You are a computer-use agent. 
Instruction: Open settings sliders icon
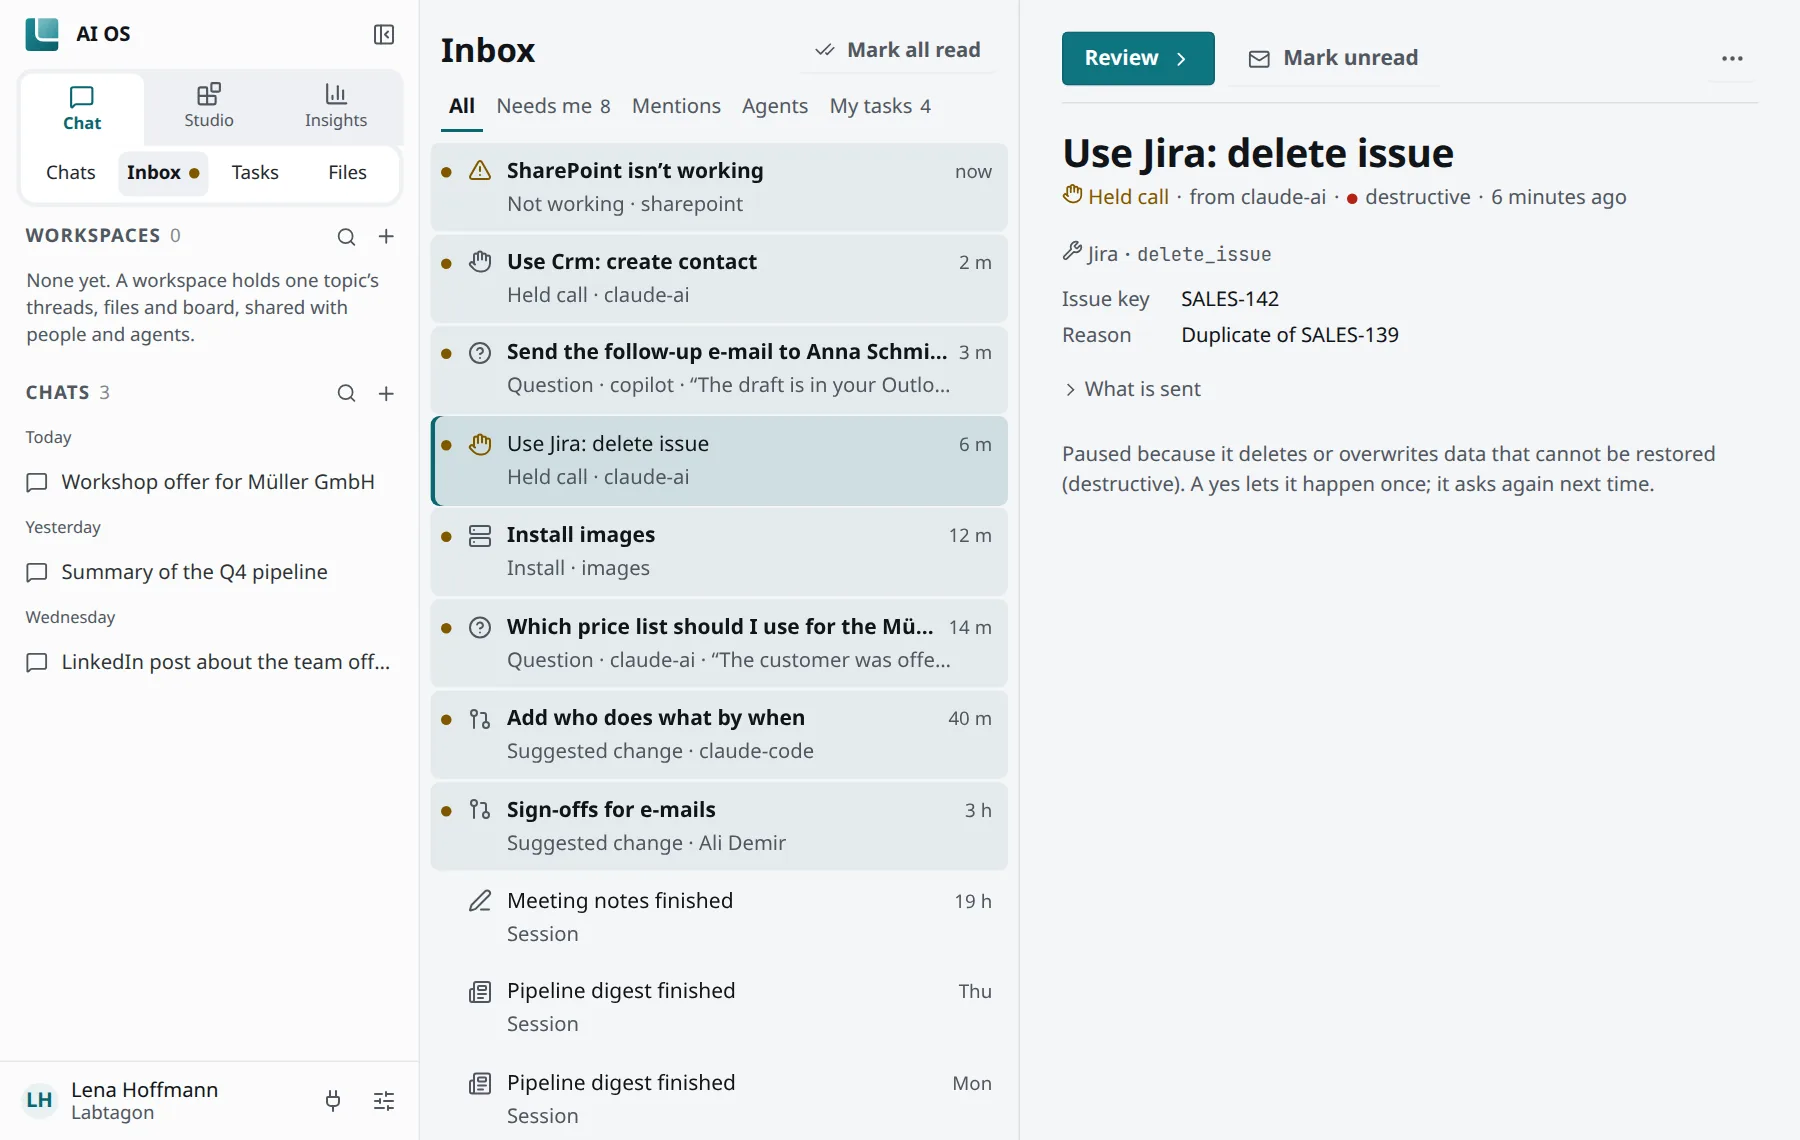click(384, 1101)
